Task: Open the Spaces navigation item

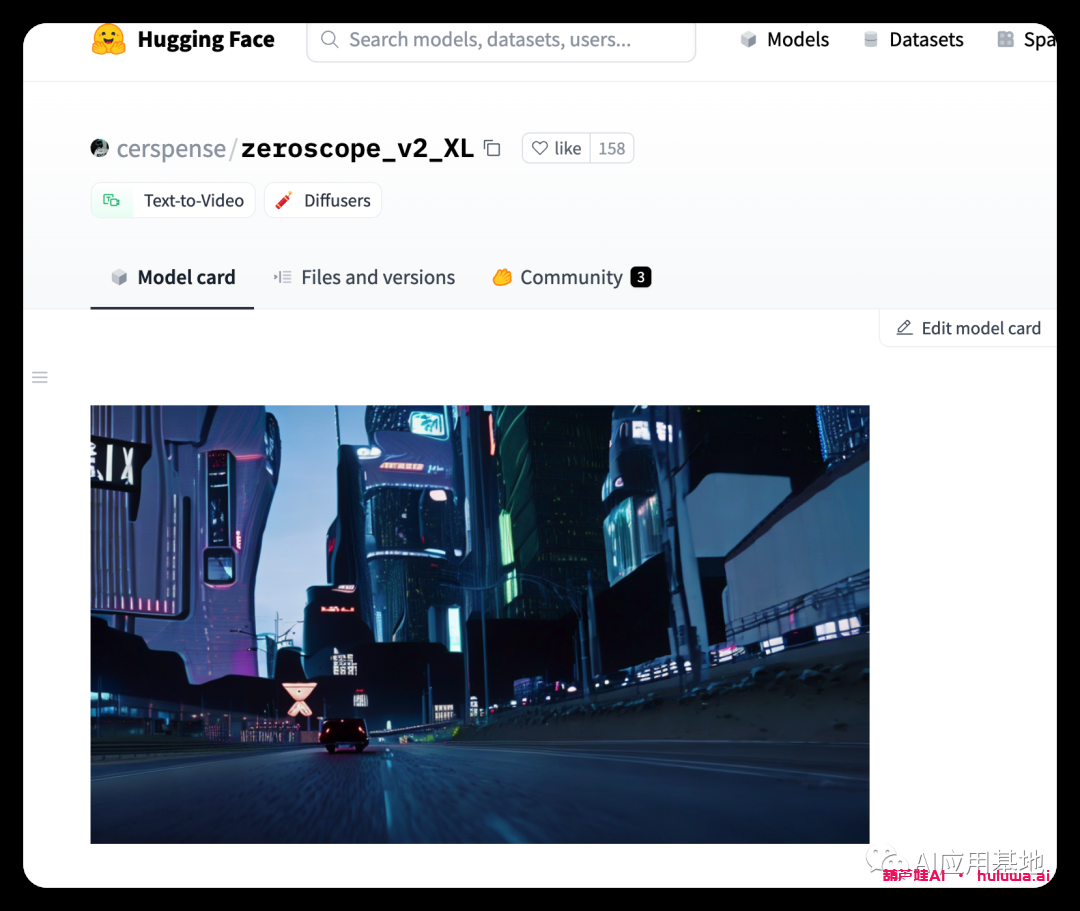Action: (x=1026, y=39)
